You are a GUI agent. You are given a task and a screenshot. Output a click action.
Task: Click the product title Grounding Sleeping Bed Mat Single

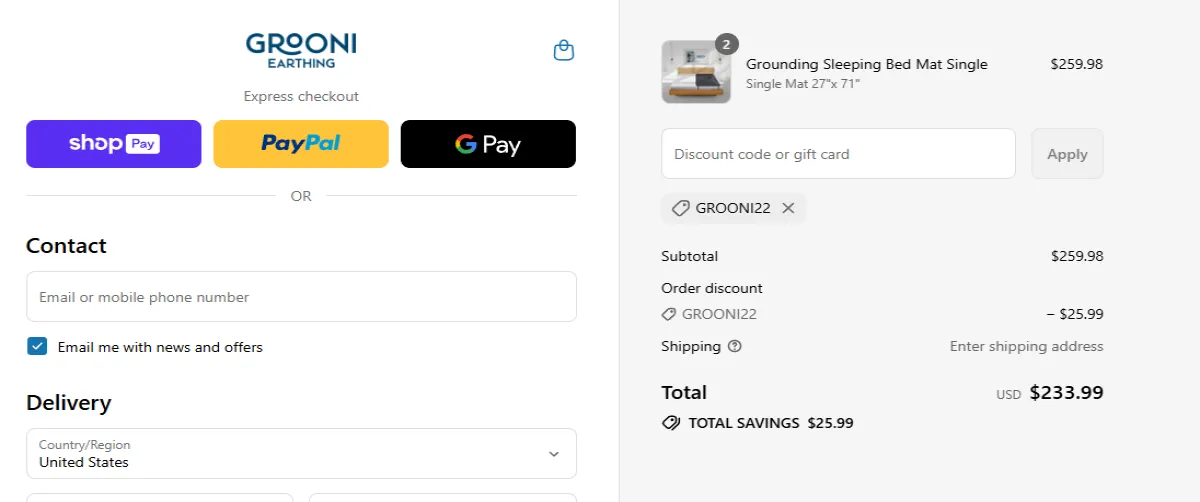click(x=867, y=64)
